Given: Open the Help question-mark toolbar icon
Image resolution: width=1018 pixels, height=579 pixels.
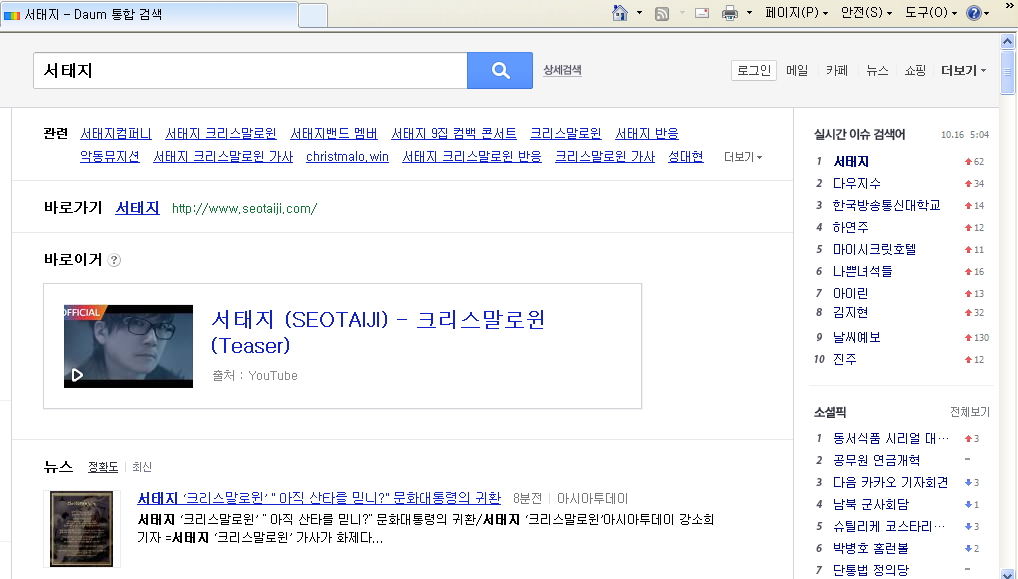Looking at the screenshot, I should click(x=973, y=13).
